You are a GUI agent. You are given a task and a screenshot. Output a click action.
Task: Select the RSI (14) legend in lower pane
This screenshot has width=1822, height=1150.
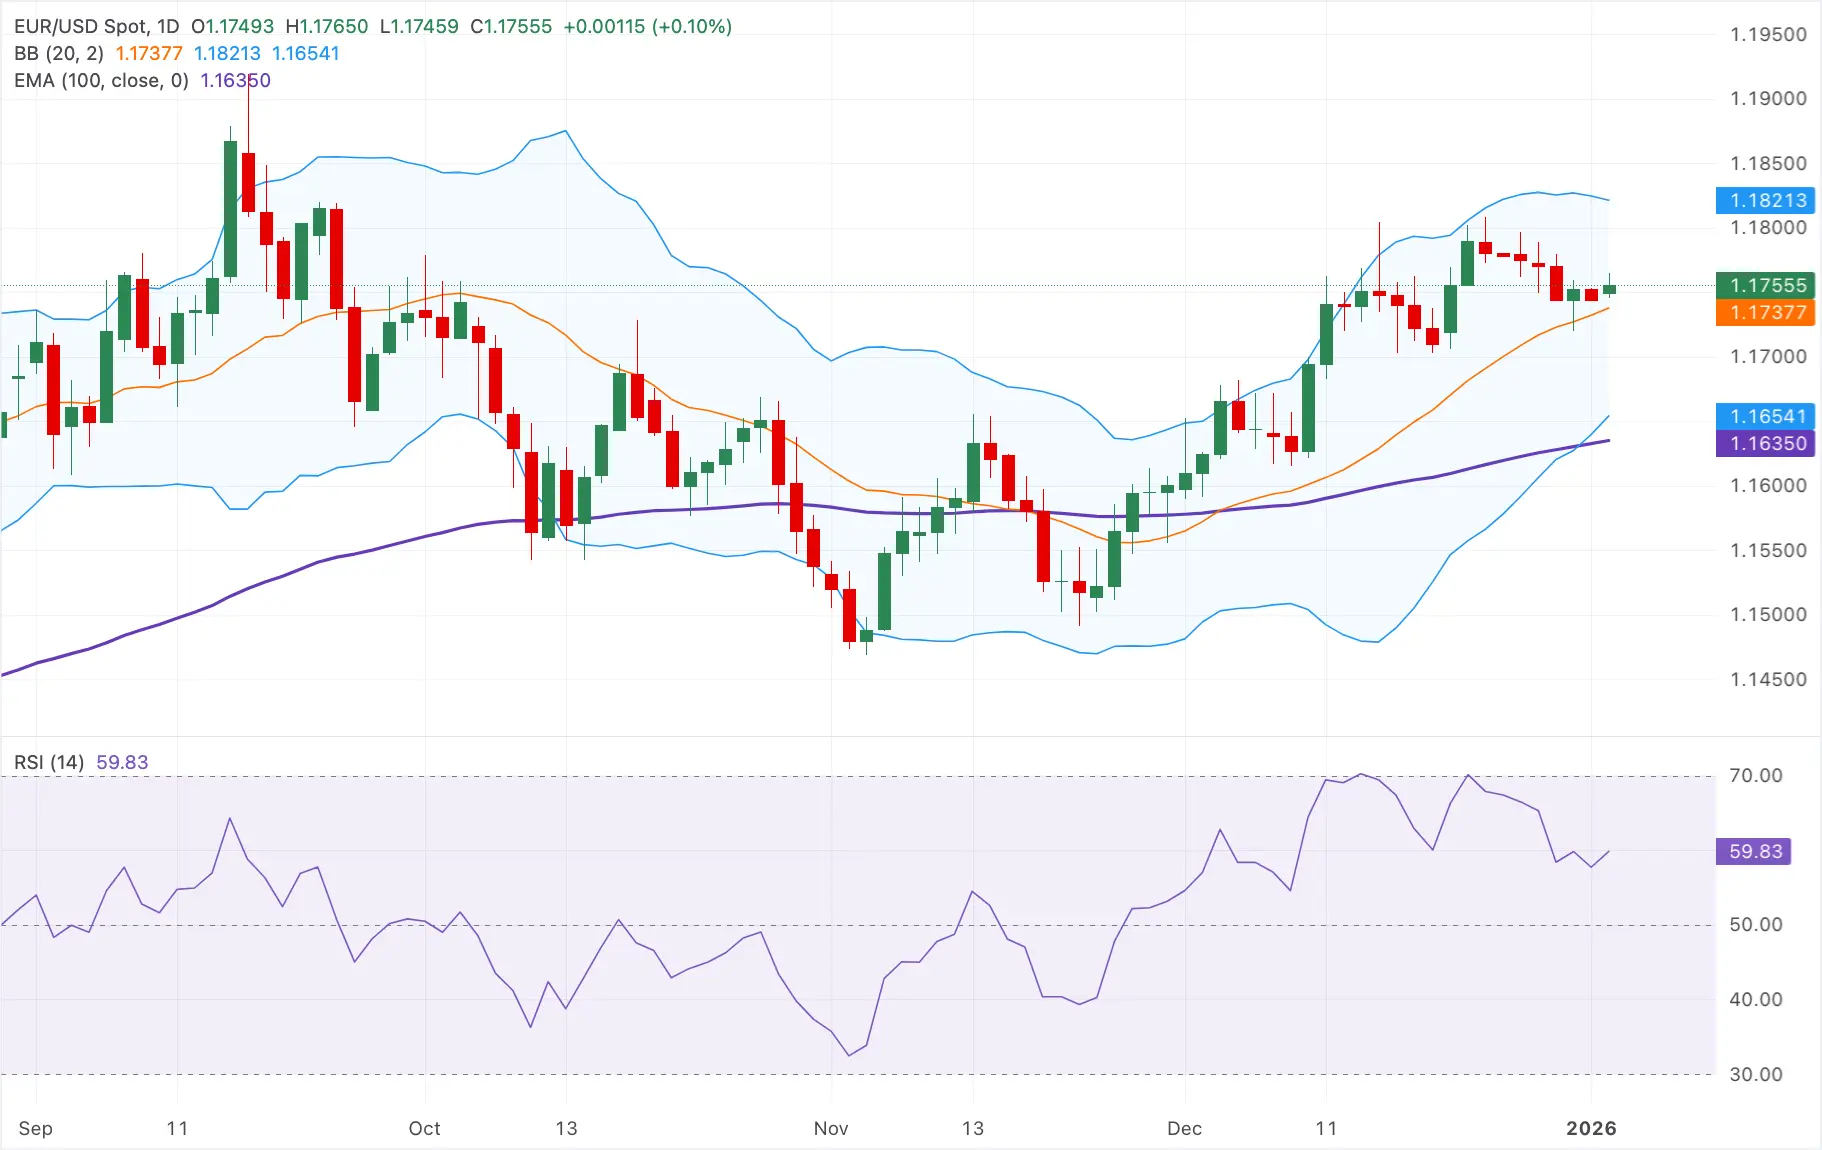pos(50,762)
